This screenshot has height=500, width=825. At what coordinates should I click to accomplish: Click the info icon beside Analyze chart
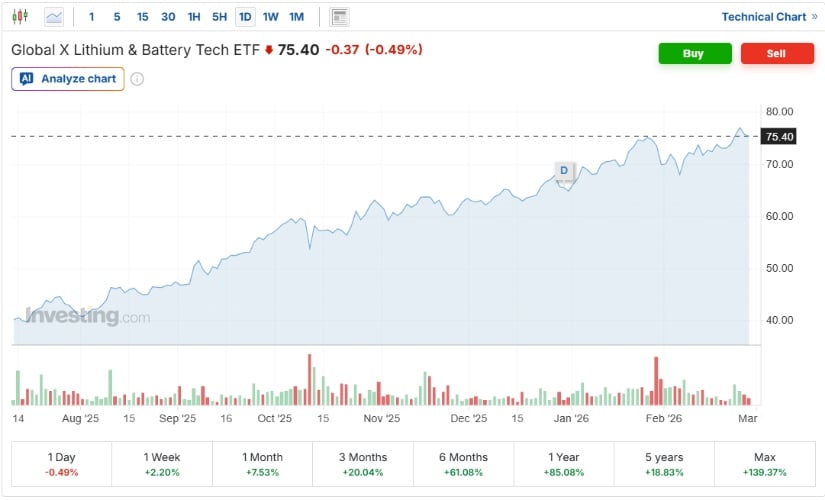[x=137, y=79]
